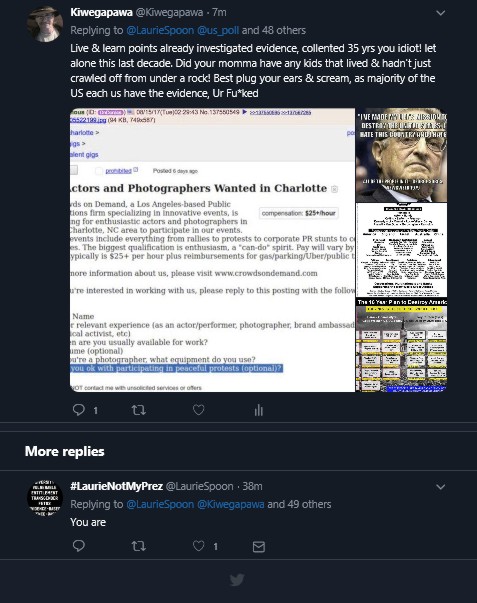477x603 pixels.
Task: Click @Kiwegapawa mention in Laurie's reply
Action: pos(230,505)
